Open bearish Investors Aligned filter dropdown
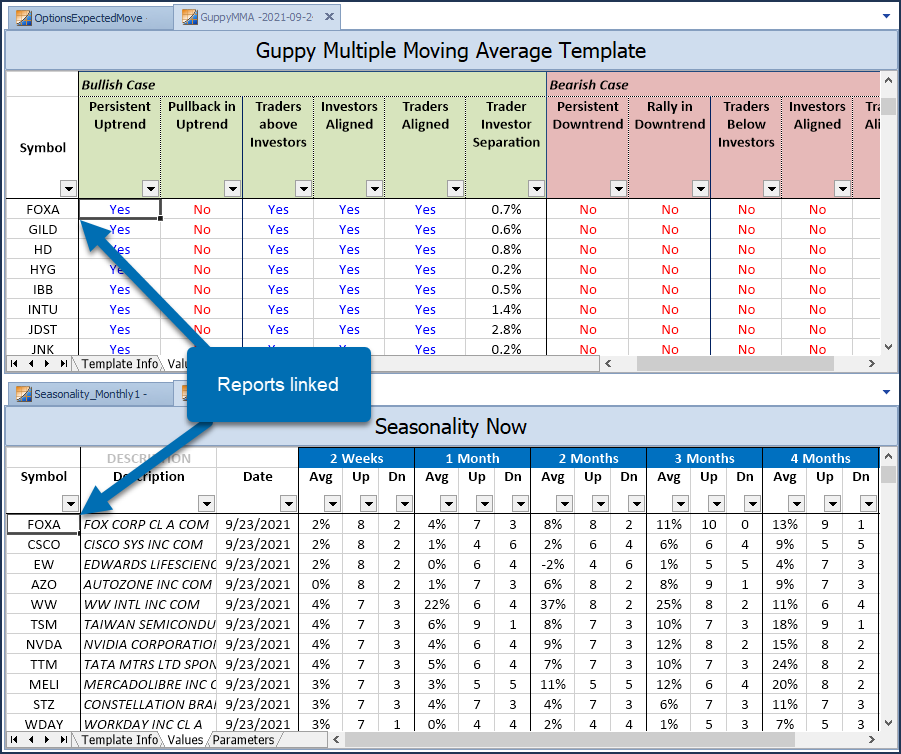 point(842,188)
